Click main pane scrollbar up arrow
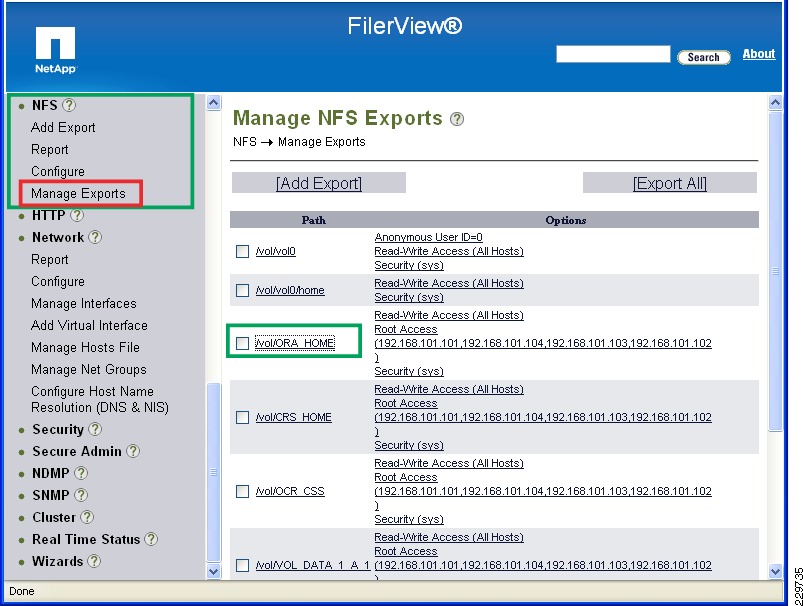 (775, 103)
